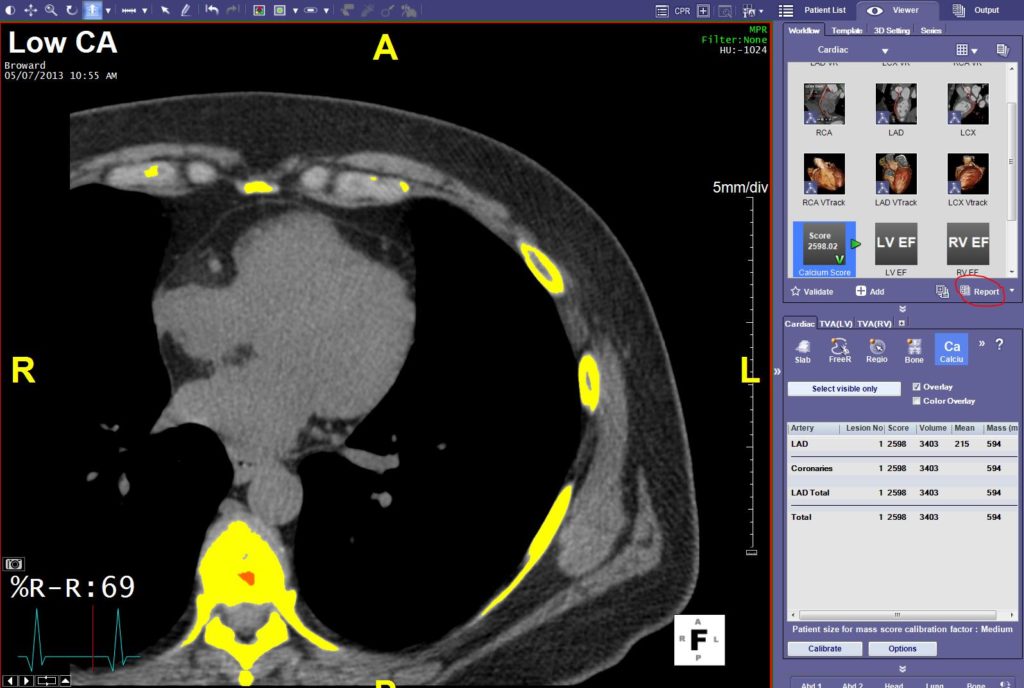Screen dimensions: 1024x688
Task: Select the rotate tool
Action: tap(72, 10)
